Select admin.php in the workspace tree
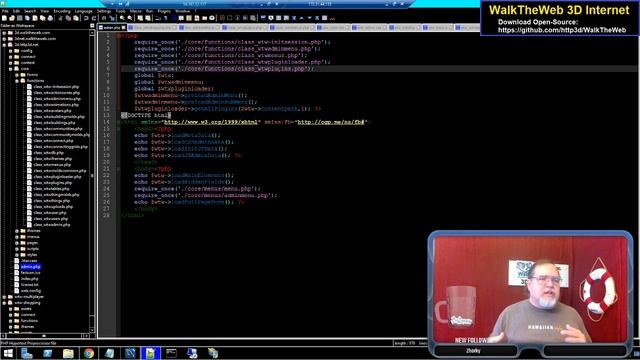This screenshot has height=360, width=640. [x=30, y=267]
